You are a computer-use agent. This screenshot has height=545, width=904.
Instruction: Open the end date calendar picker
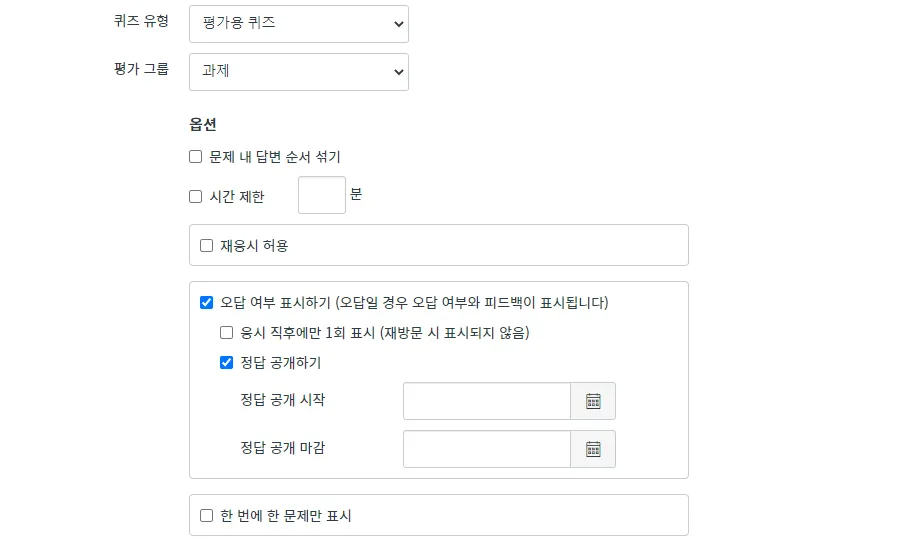tap(593, 449)
